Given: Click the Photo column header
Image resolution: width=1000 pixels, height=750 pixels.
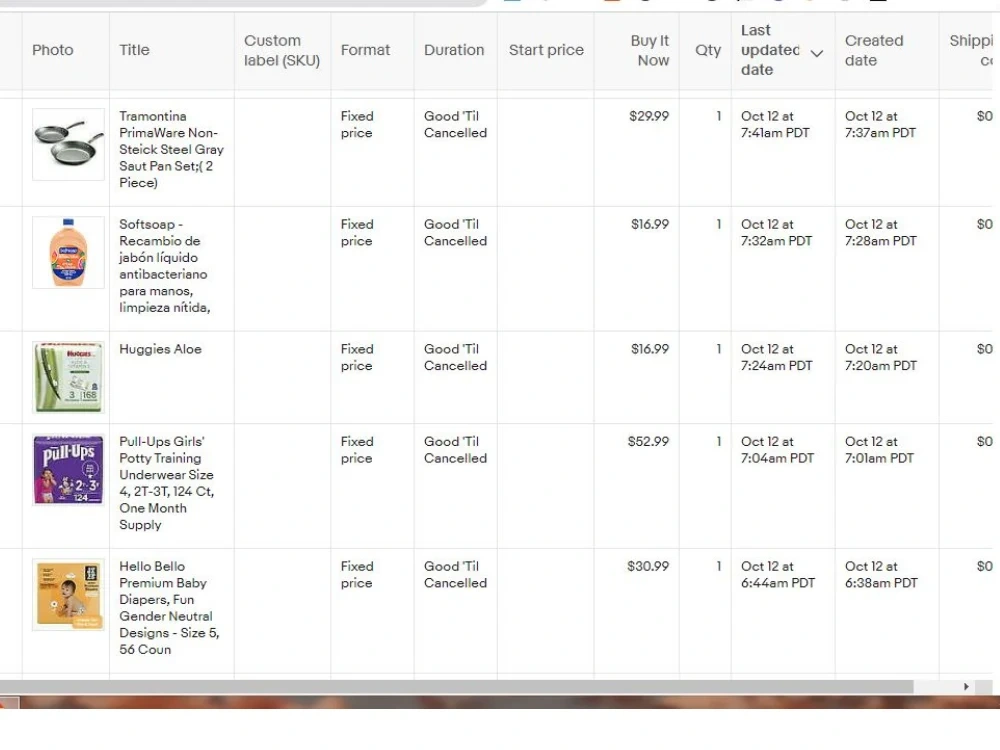Looking at the screenshot, I should (53, 50).
